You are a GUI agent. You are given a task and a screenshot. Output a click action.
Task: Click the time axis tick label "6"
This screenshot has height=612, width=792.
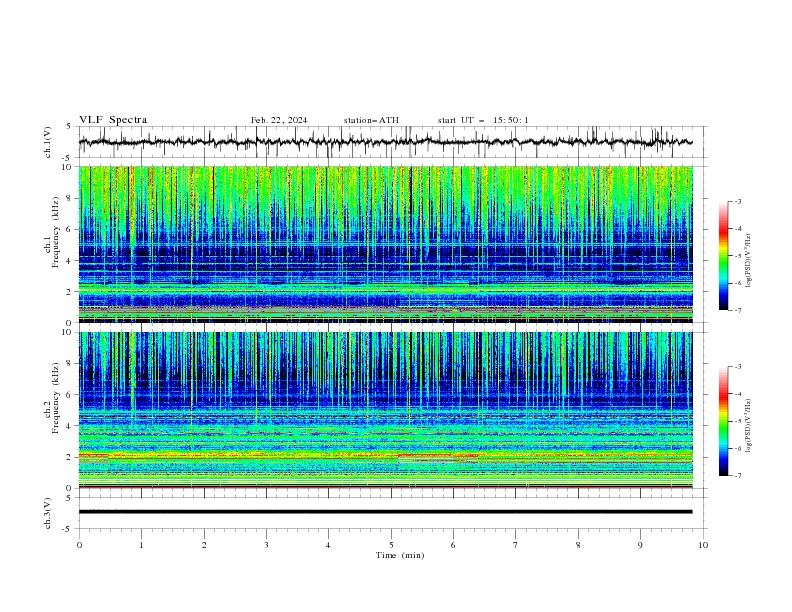[x=453, y=545]
